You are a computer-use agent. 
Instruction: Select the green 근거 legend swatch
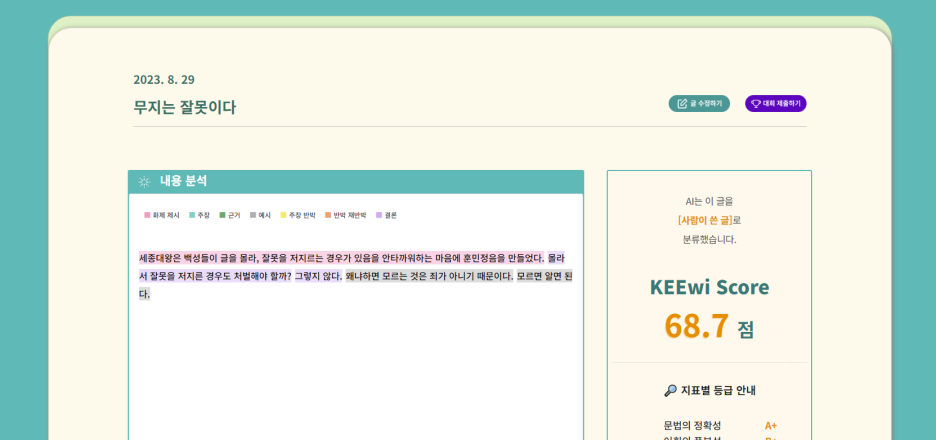[x=223, y=215]
